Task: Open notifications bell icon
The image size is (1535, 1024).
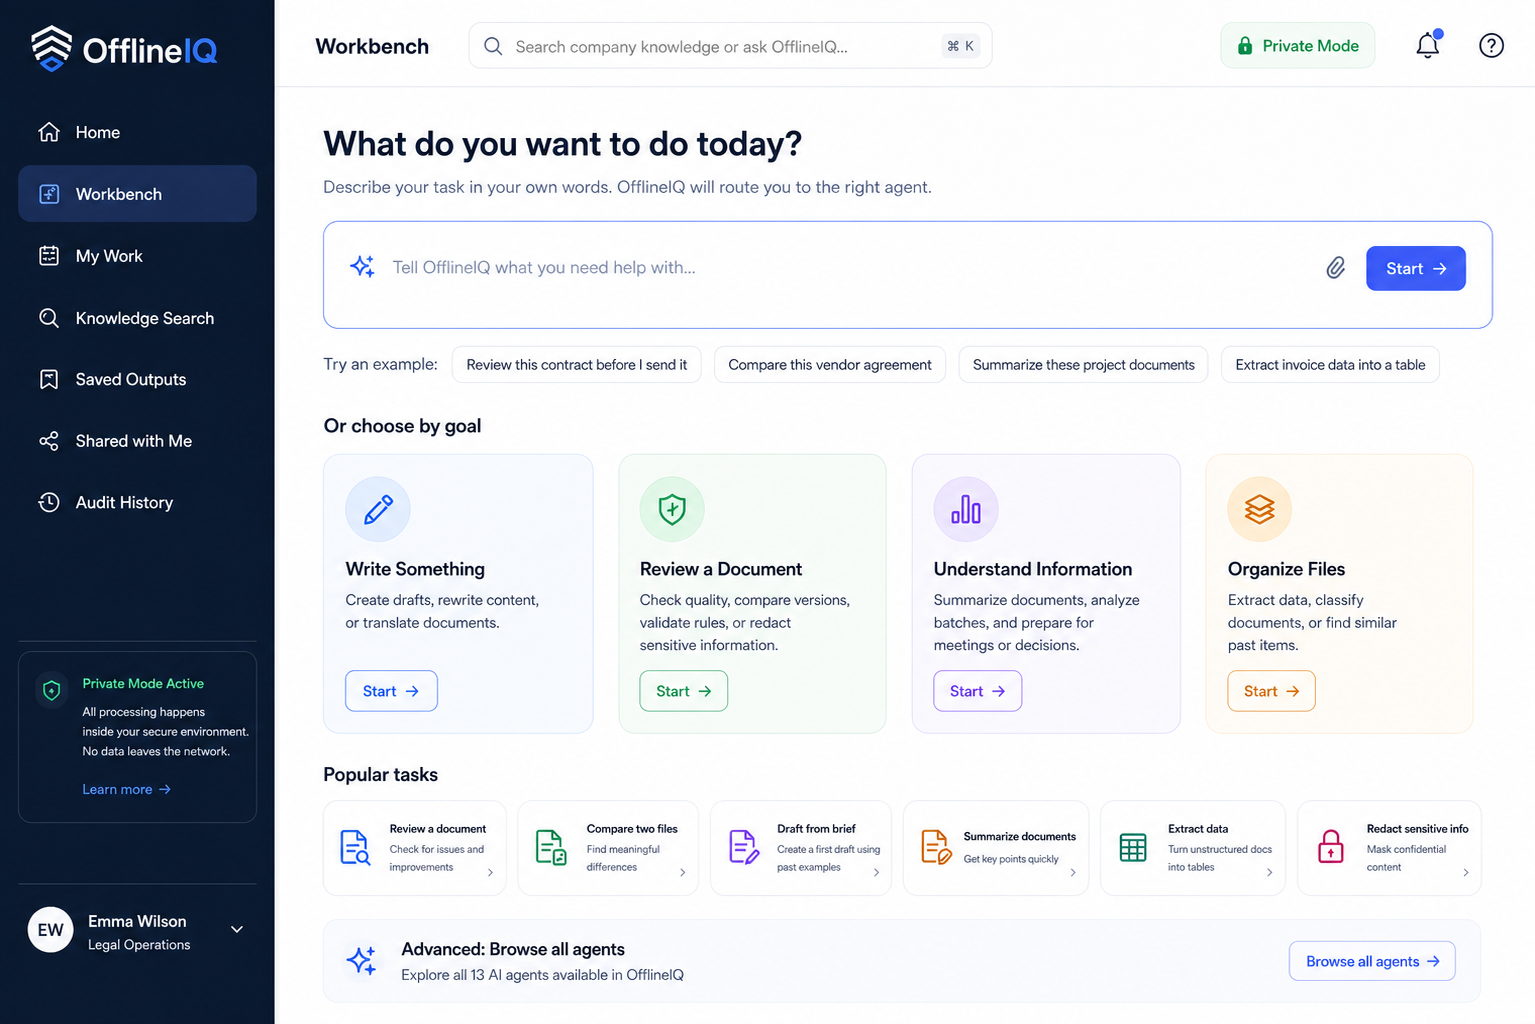Action: (1428, 45)
